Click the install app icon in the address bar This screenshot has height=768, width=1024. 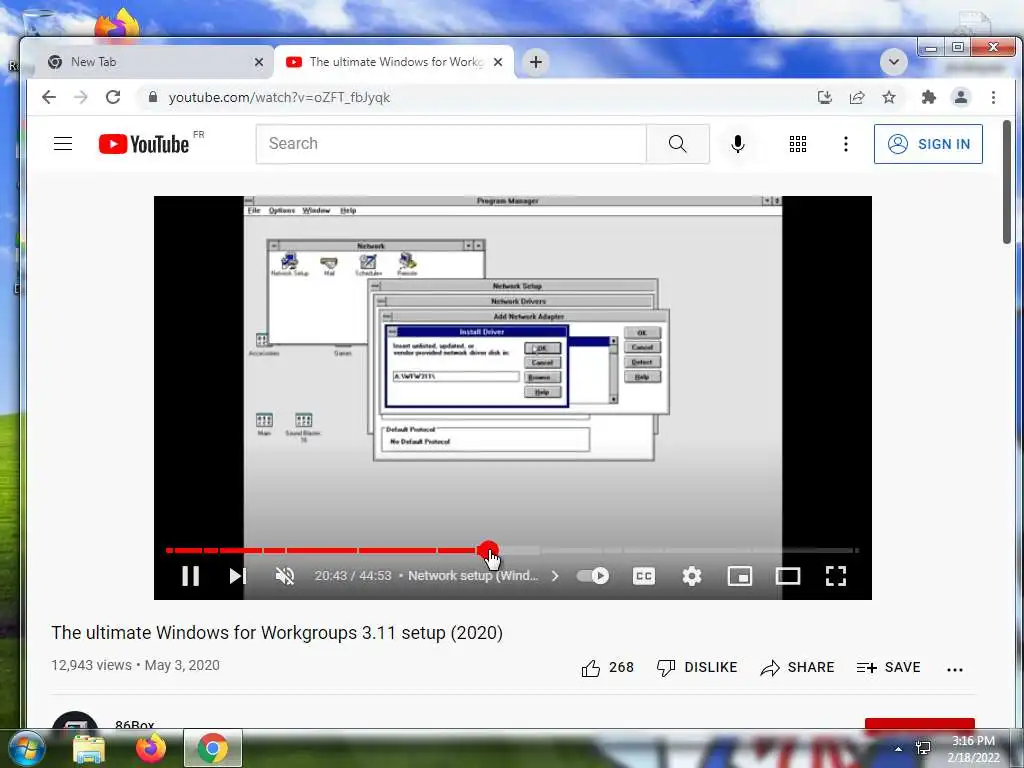[x=825, y=97]
